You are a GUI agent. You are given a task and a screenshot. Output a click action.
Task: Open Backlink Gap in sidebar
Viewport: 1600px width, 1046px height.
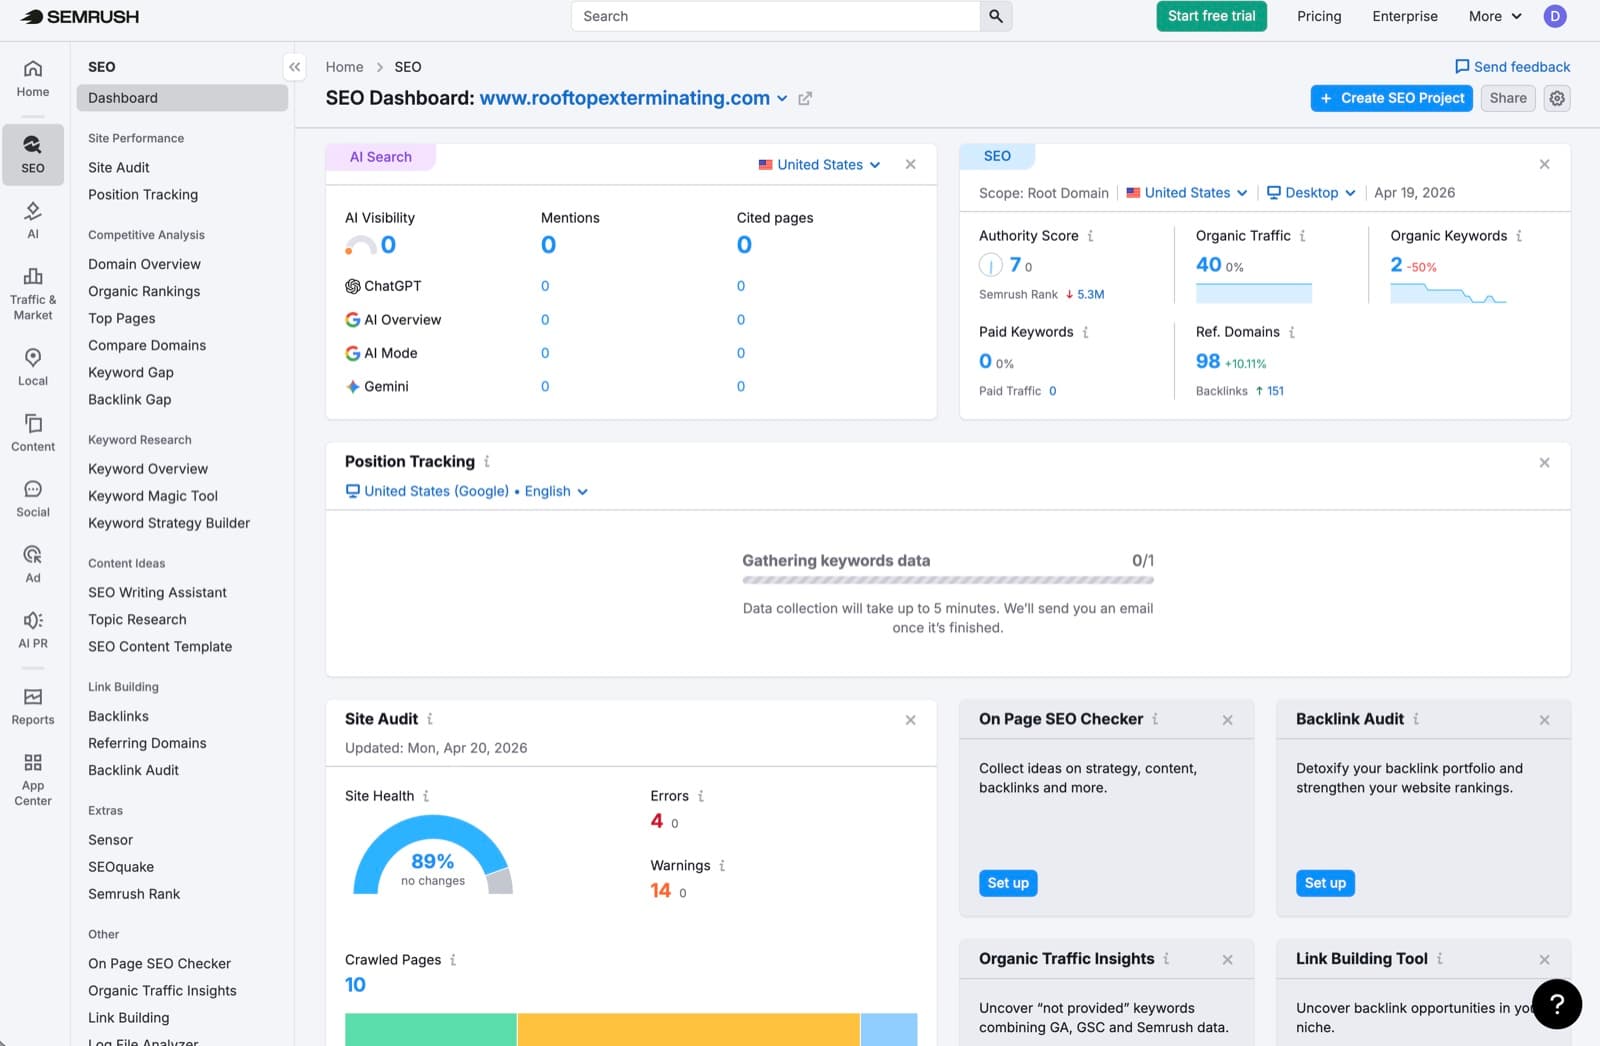tap(130, 399)
